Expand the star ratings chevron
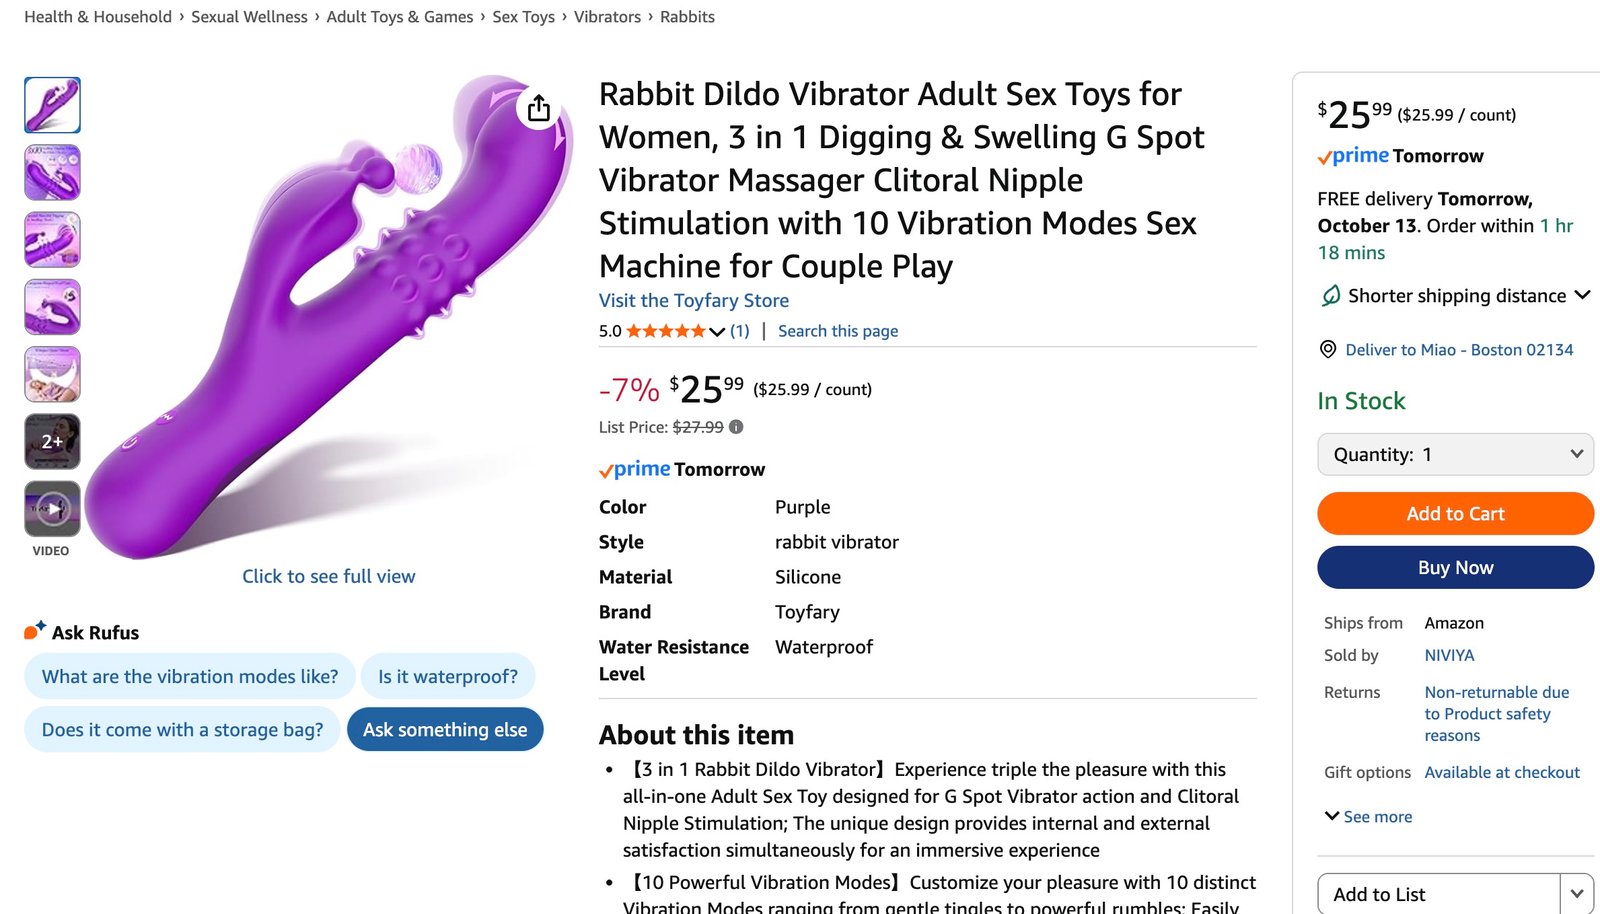Screen dimensions: 1600x914 (x=717, y=332)
